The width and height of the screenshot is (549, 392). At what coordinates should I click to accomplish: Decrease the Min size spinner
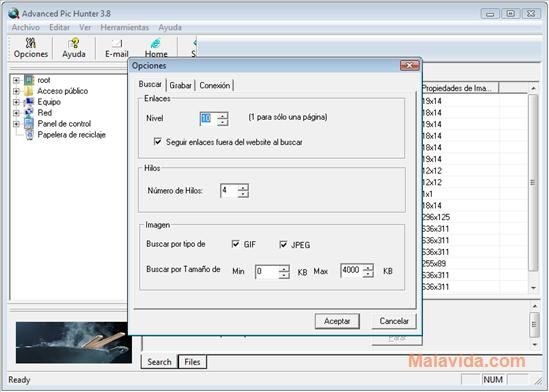click(x=284, y=275)
